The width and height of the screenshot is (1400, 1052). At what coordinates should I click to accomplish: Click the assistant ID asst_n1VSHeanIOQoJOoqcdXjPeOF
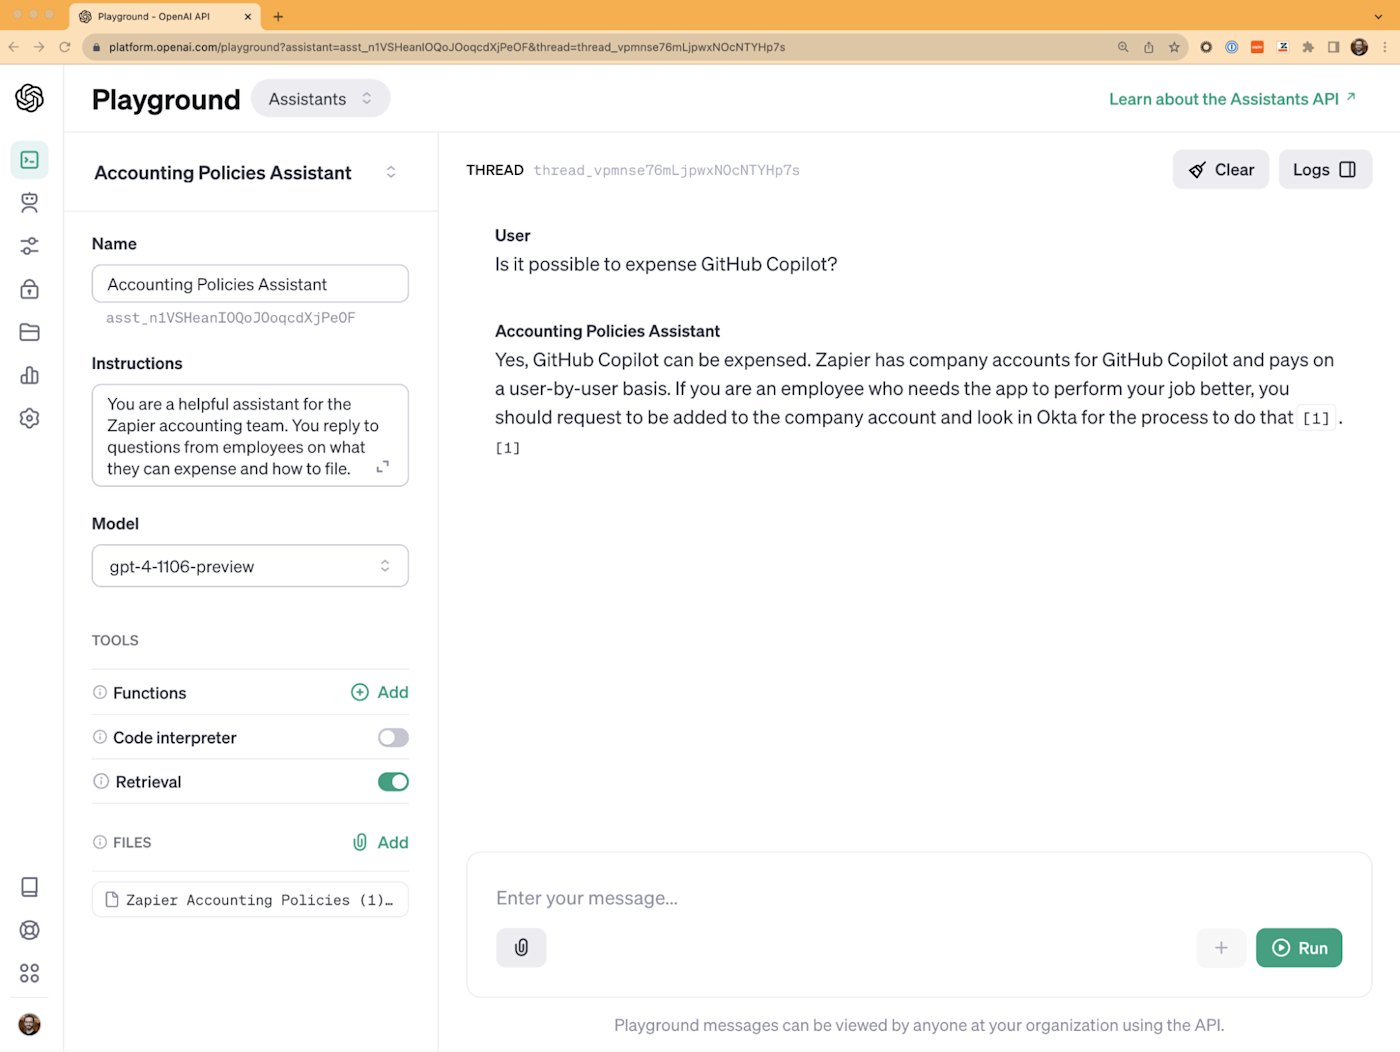231,318
